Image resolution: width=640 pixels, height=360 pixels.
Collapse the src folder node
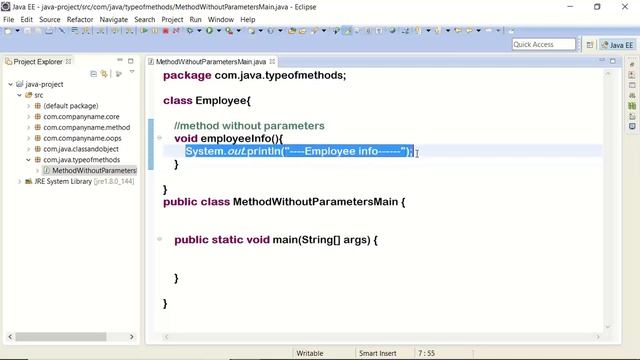click(19, 95)
